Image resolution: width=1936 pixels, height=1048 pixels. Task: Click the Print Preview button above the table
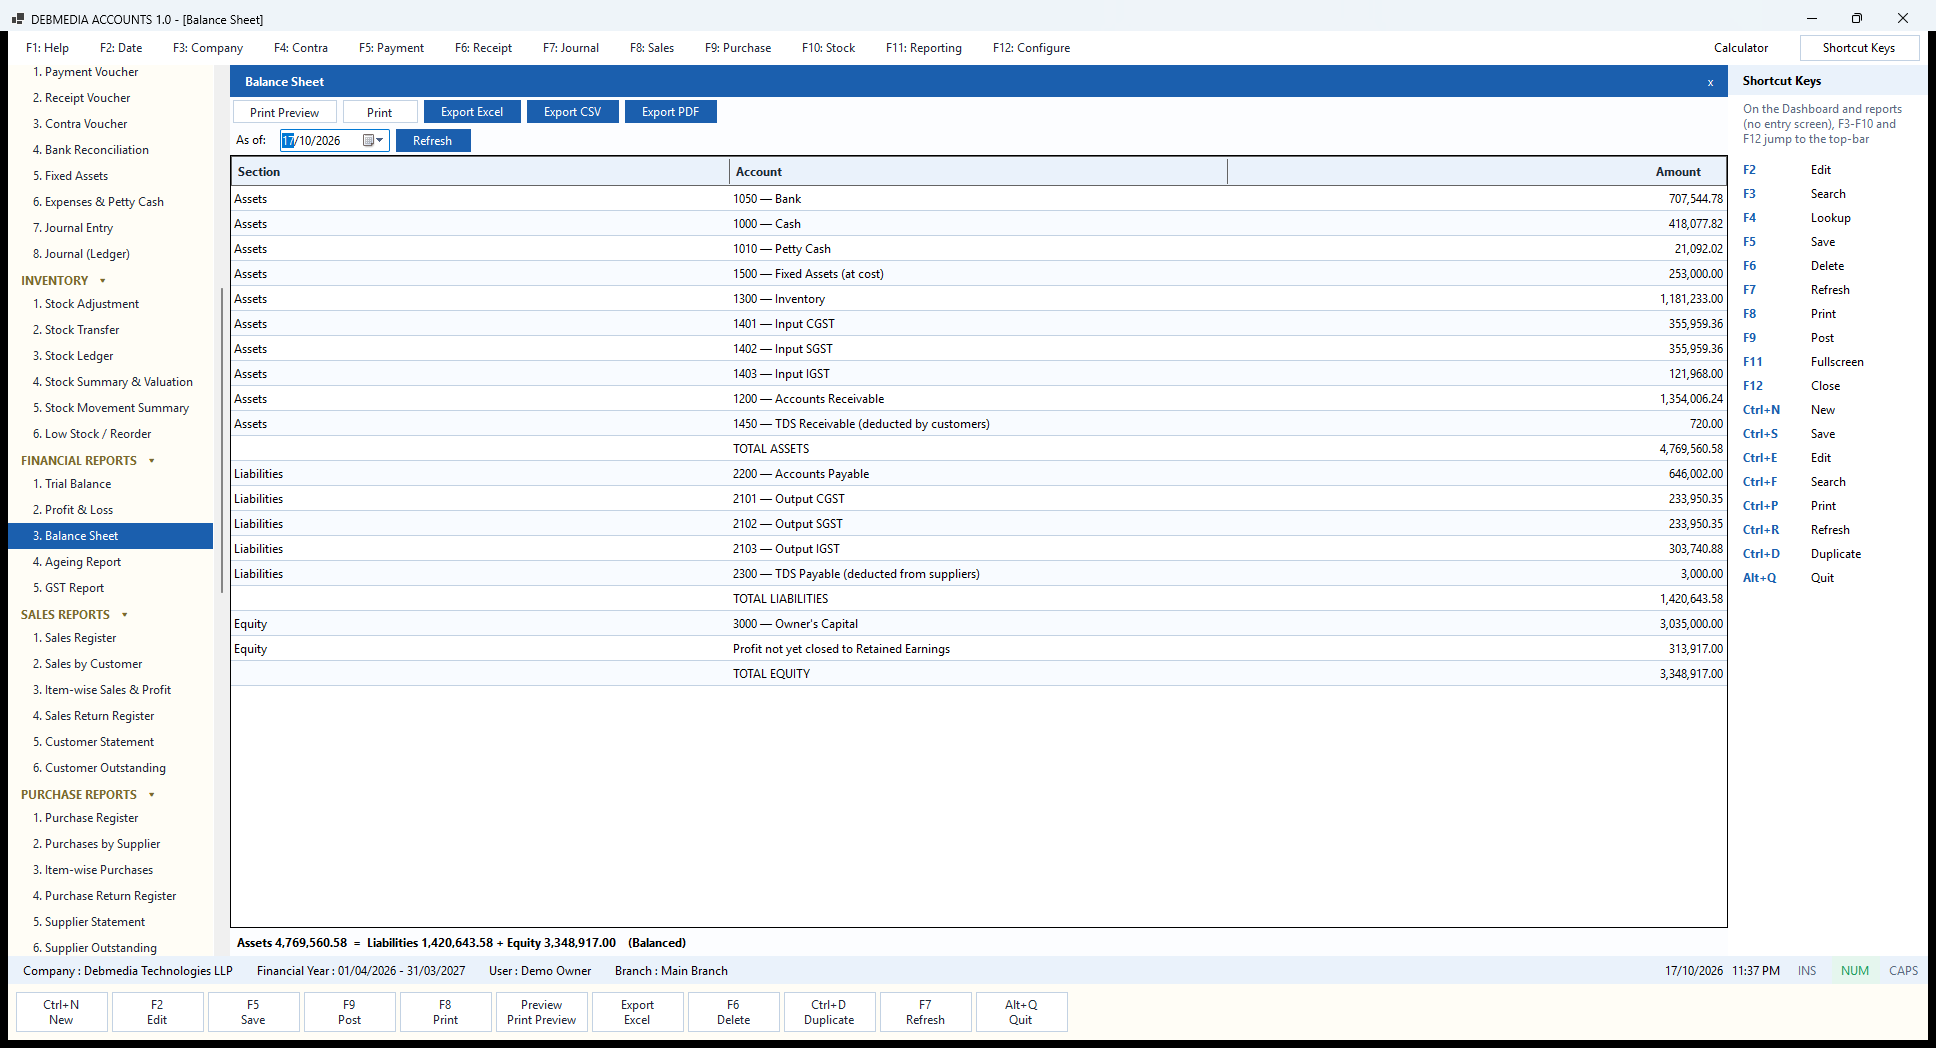[x=285, y=112]
